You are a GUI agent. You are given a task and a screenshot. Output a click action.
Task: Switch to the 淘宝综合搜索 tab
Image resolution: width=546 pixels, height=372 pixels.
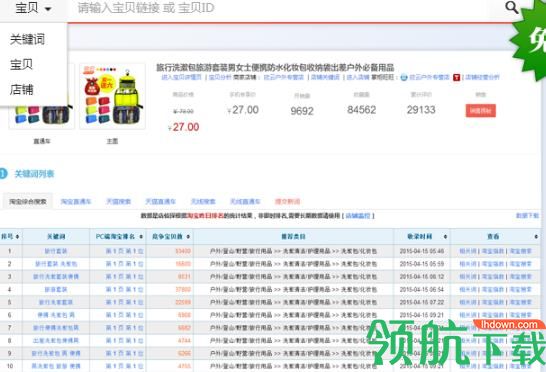click(28, 201)
